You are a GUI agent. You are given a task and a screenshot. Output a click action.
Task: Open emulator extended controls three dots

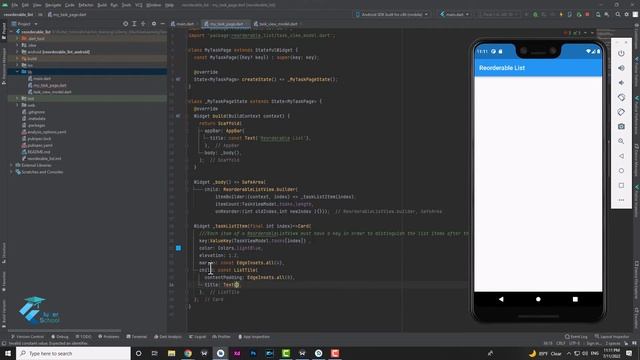click(x=621, y=200)
